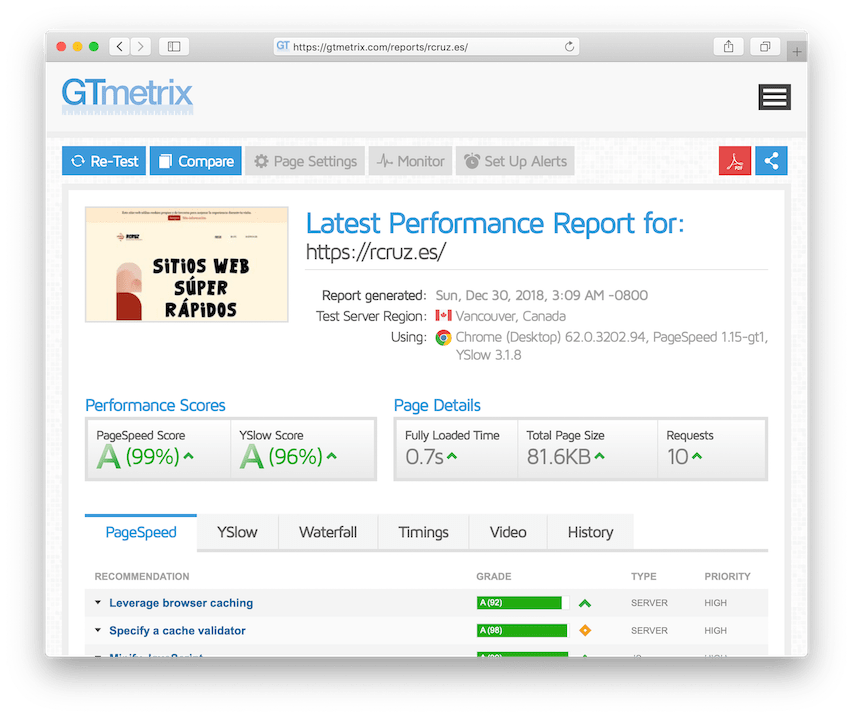The width and height of the screenshot is (853, 717).
Task: Click the GRADE column header
Action: click(494, 576)
